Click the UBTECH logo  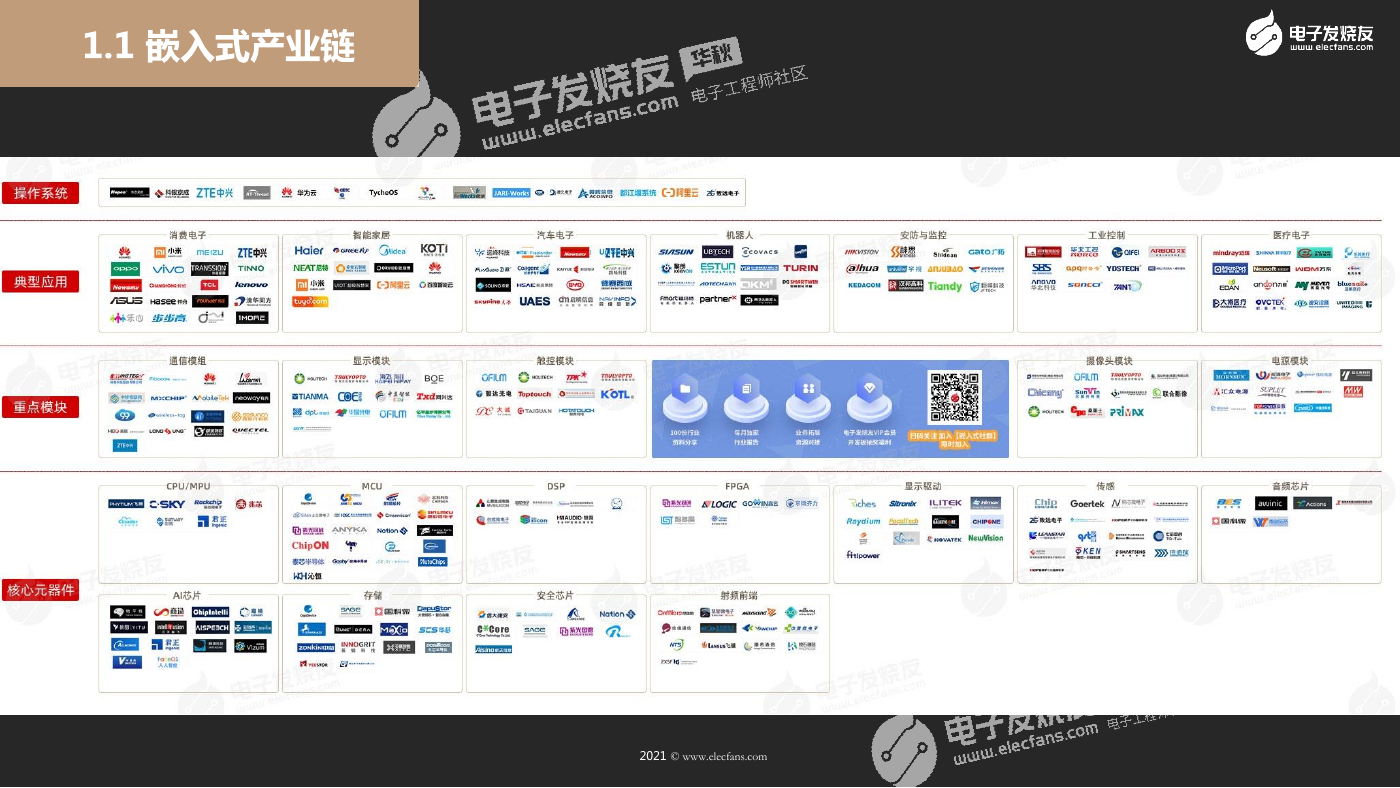pos(717,251)
